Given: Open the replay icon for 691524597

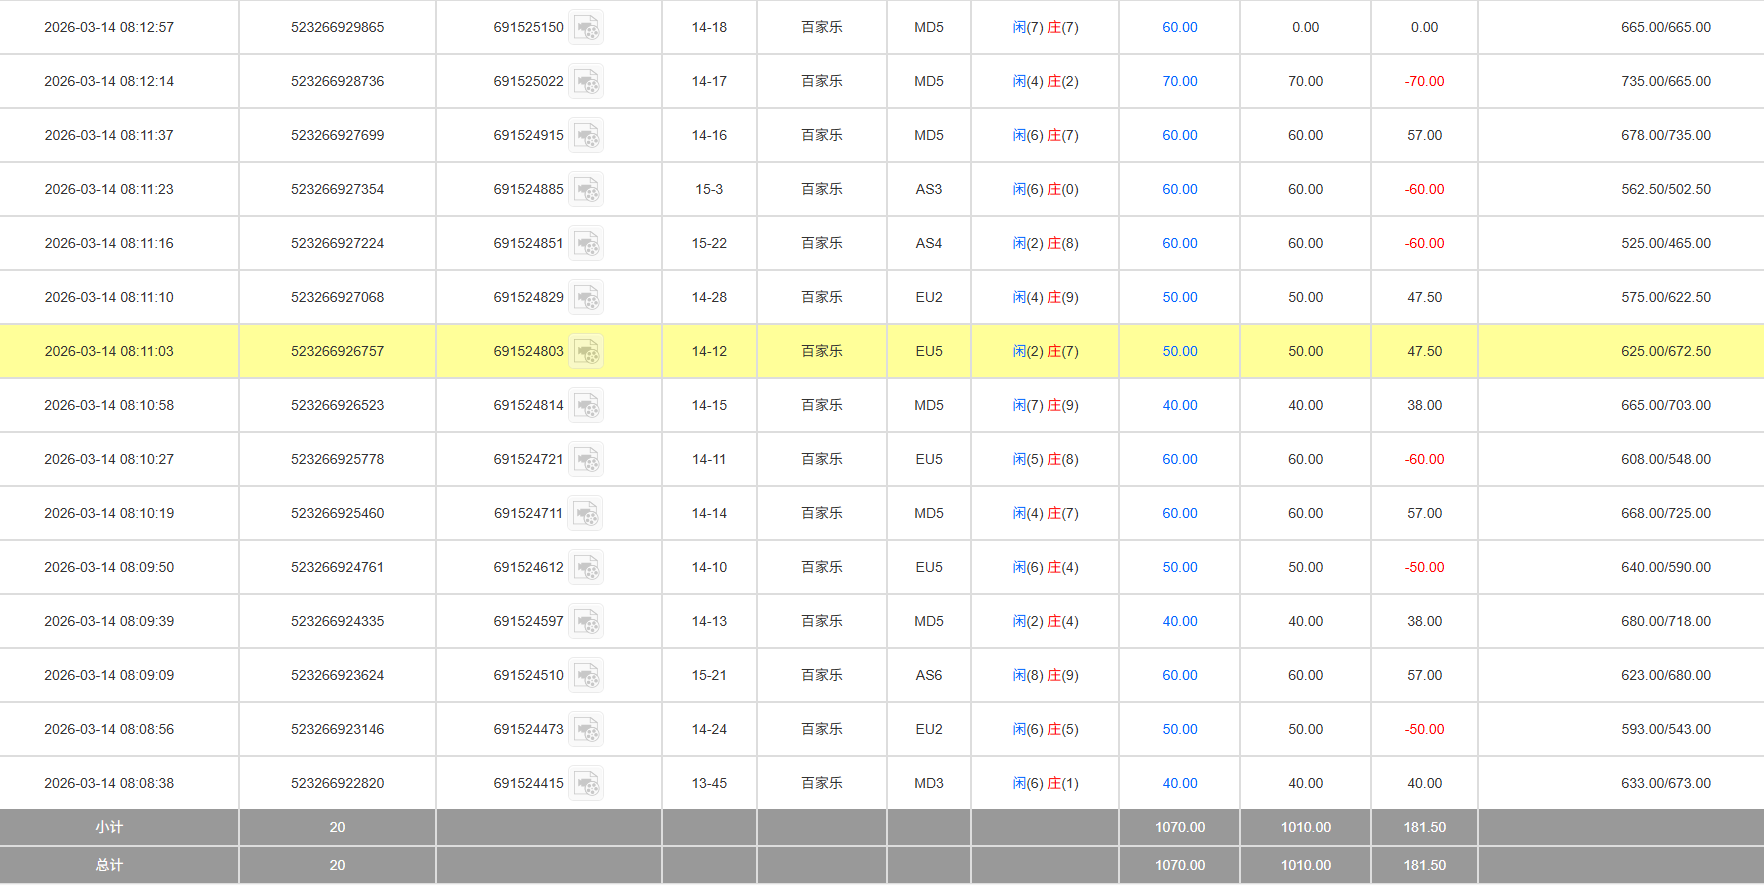Looking at the screenshot, I should click(586, 622).
